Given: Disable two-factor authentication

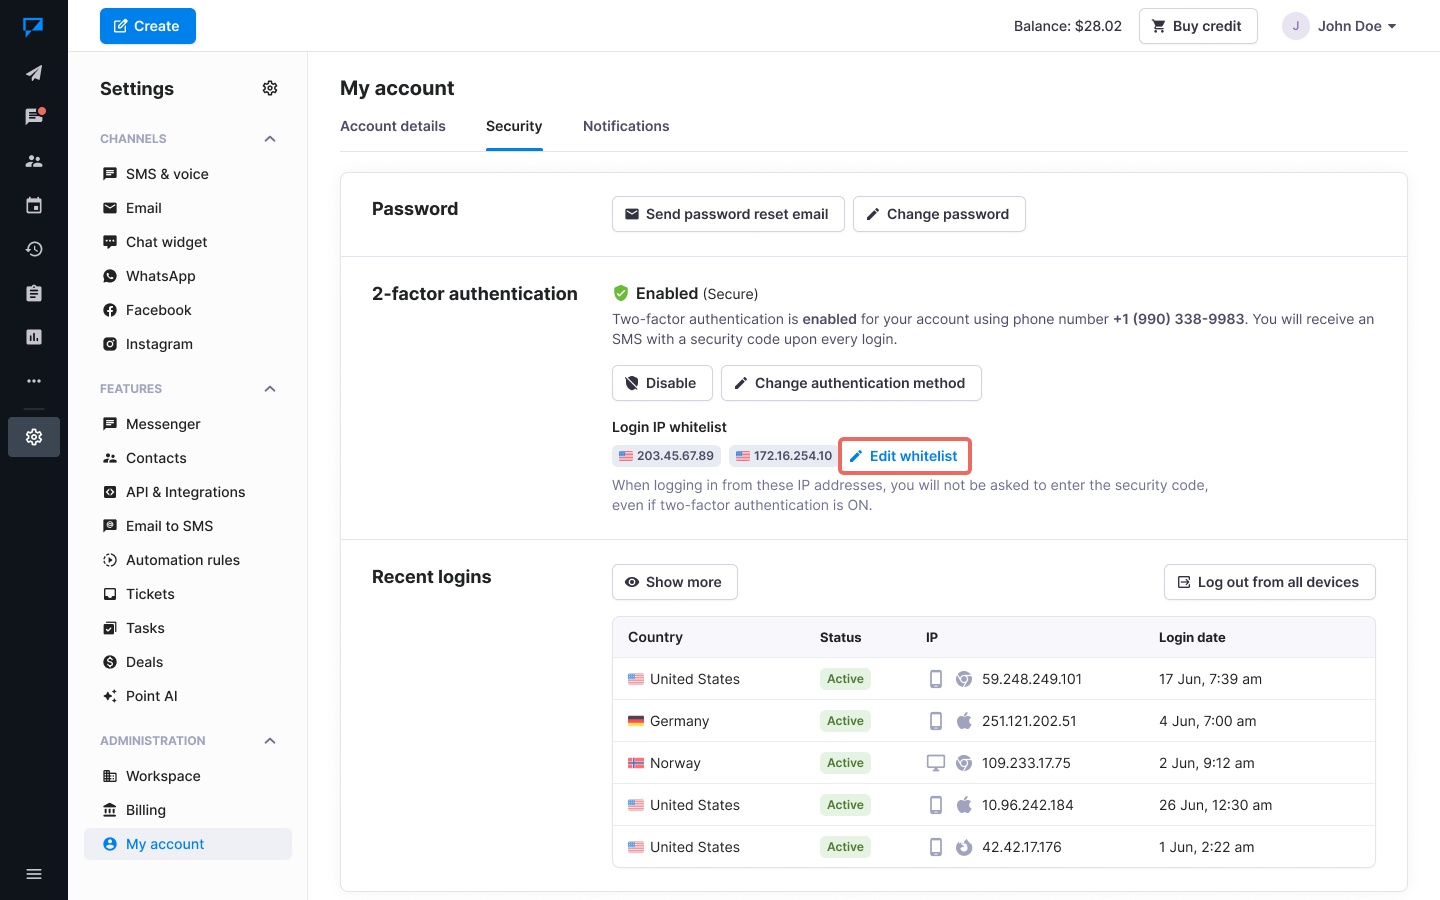Looking at the screenshot, I should click(x=662, y=383).
